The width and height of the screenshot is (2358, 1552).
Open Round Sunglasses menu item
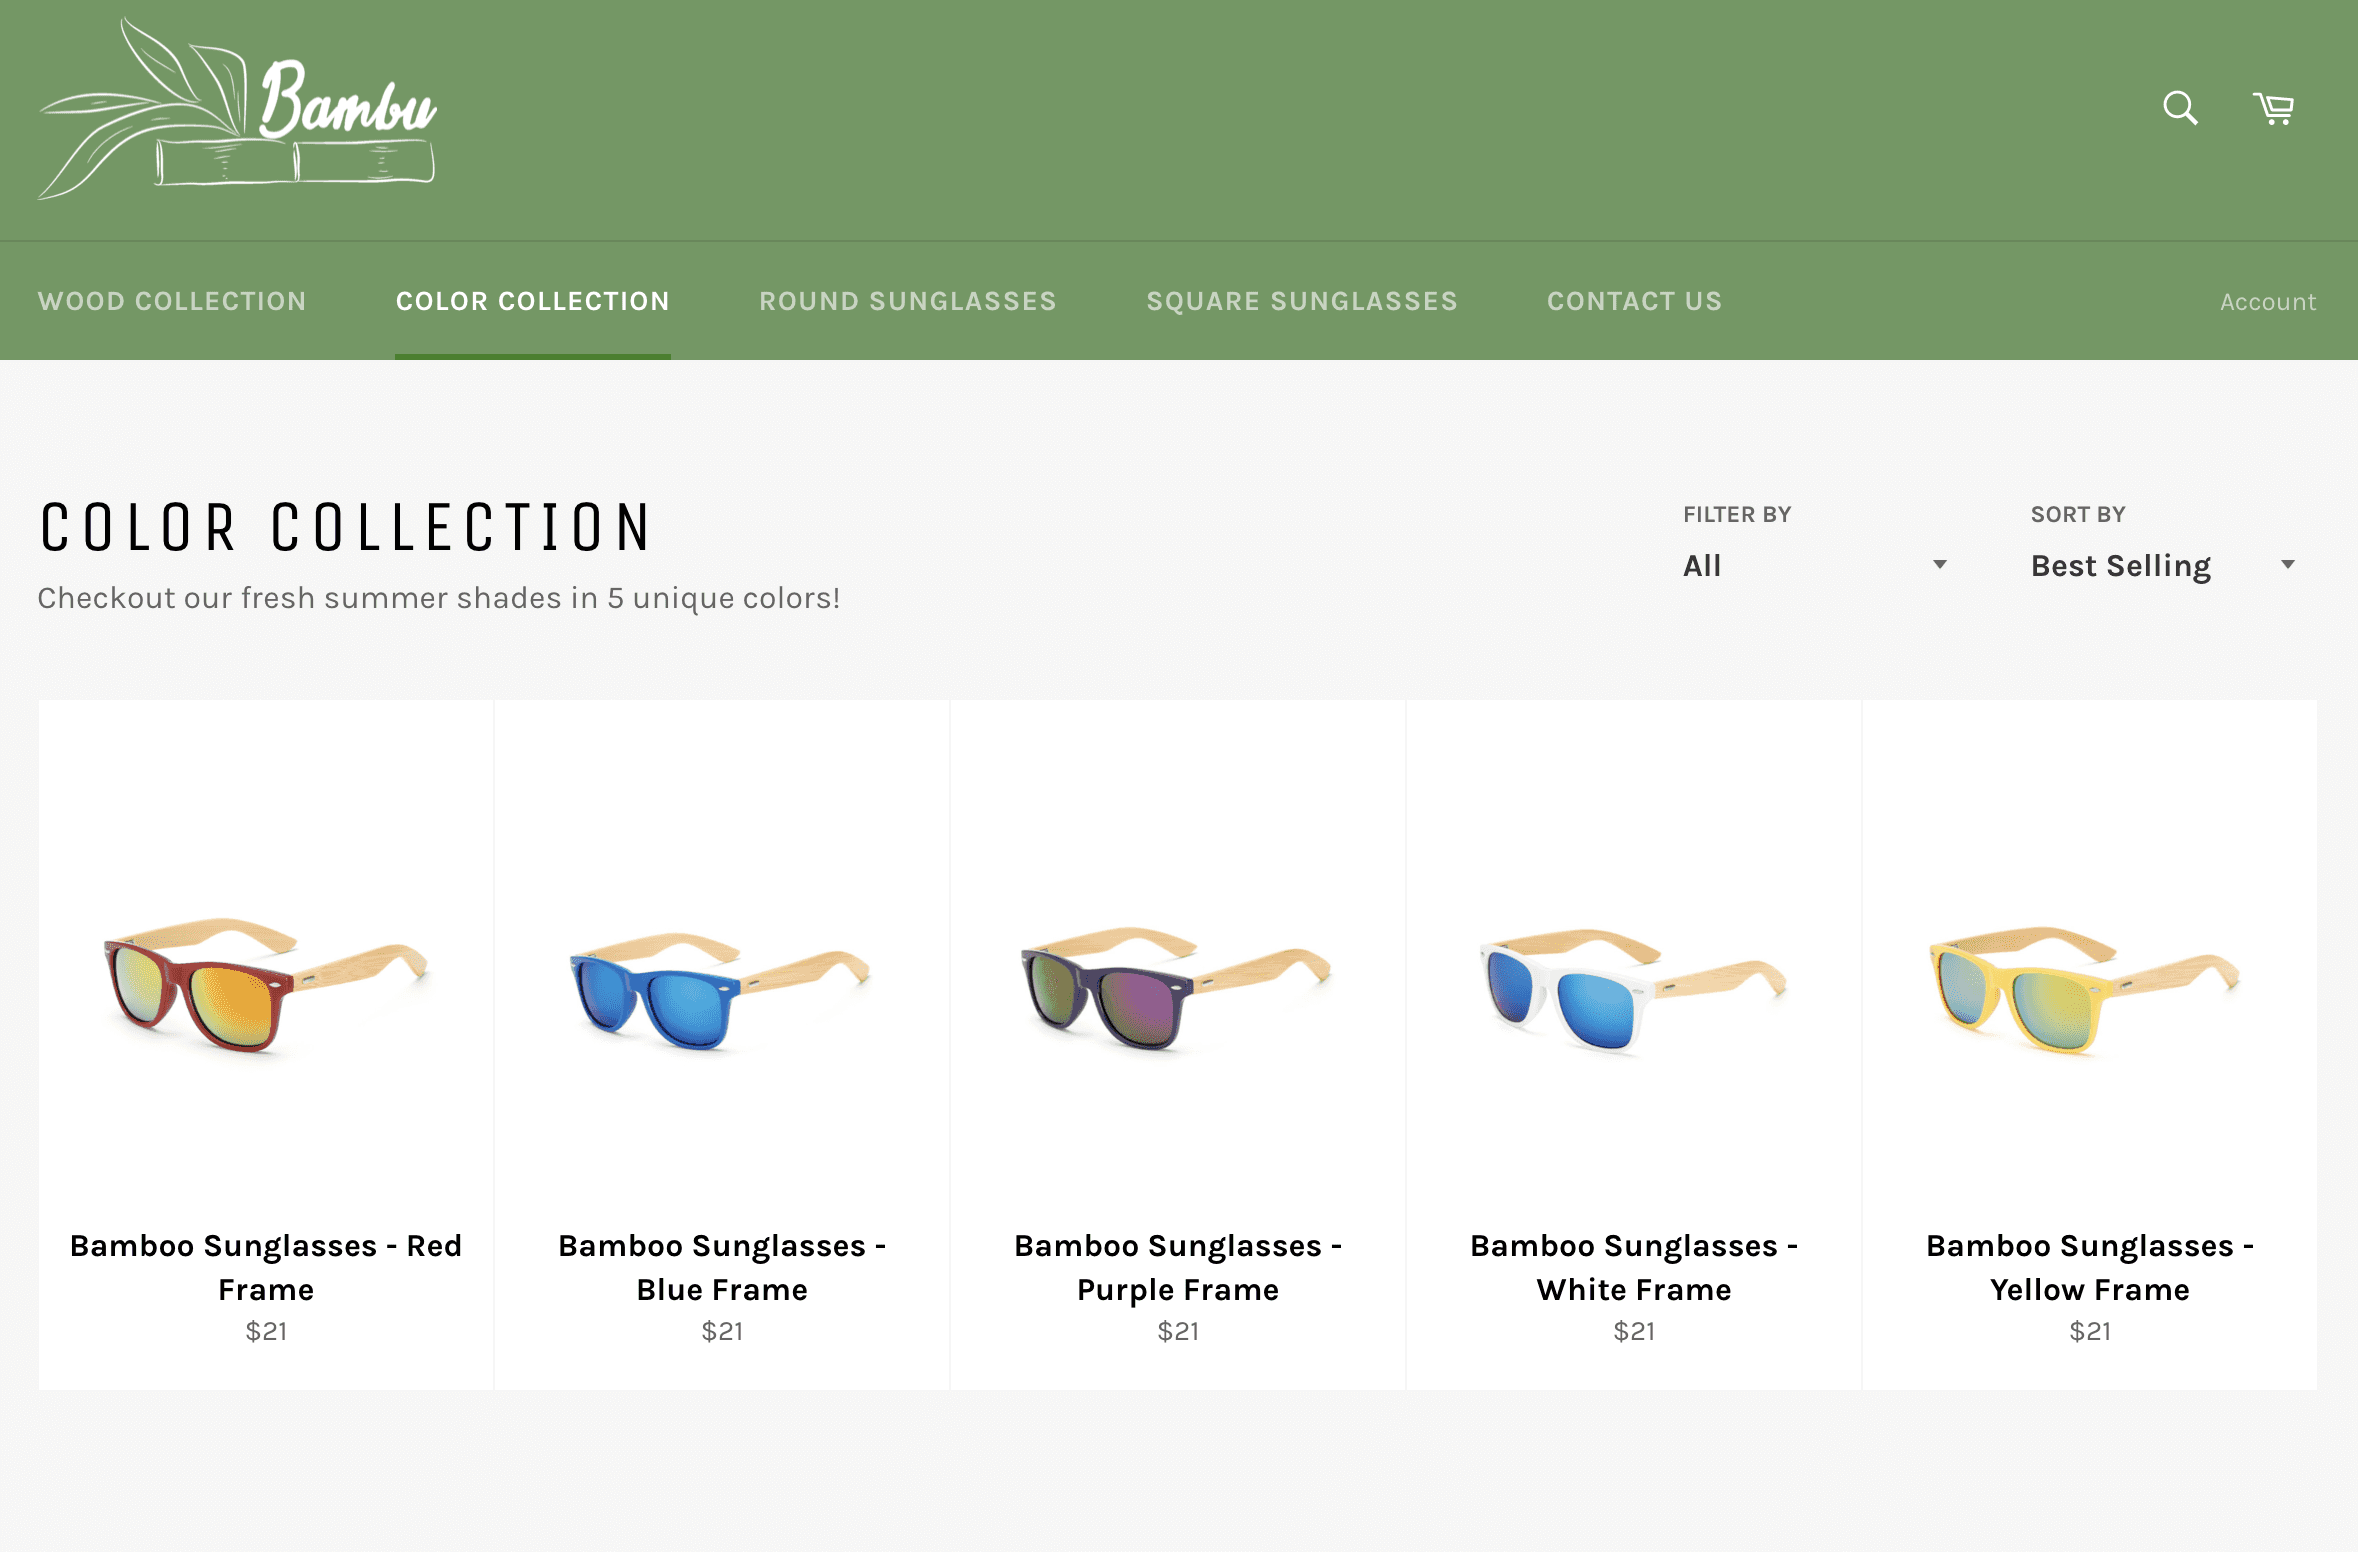click(x=907, y=301)
